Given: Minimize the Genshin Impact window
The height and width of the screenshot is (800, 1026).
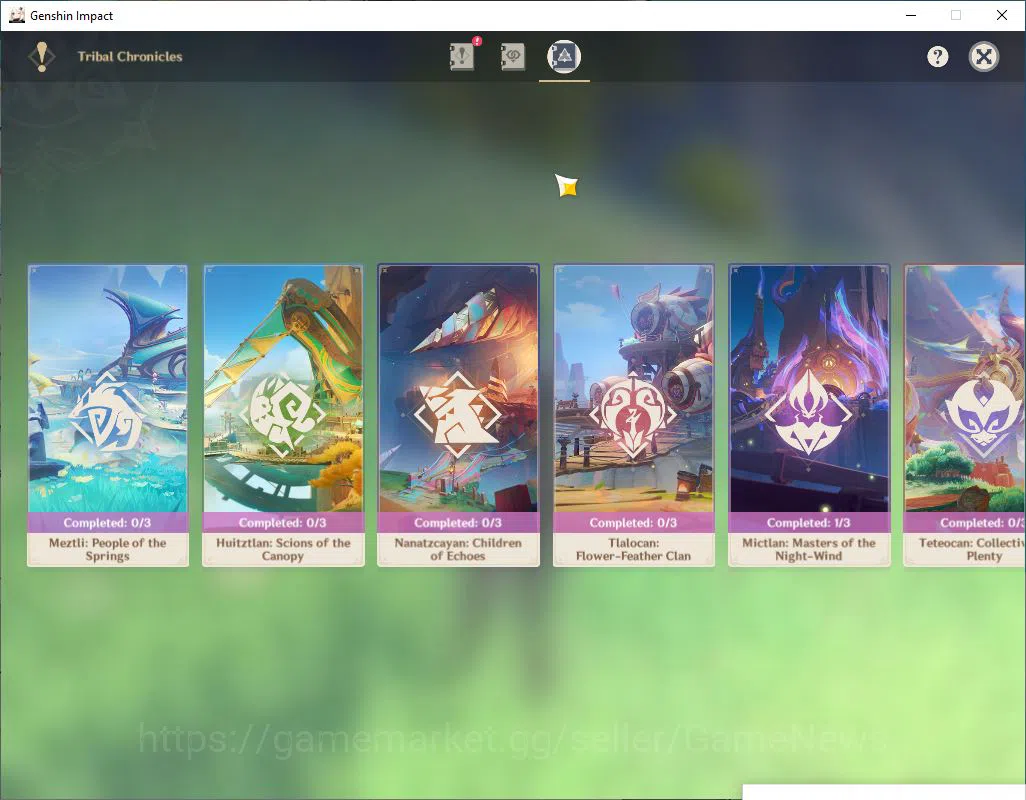Looking at the screenshot, I should 910,15.
